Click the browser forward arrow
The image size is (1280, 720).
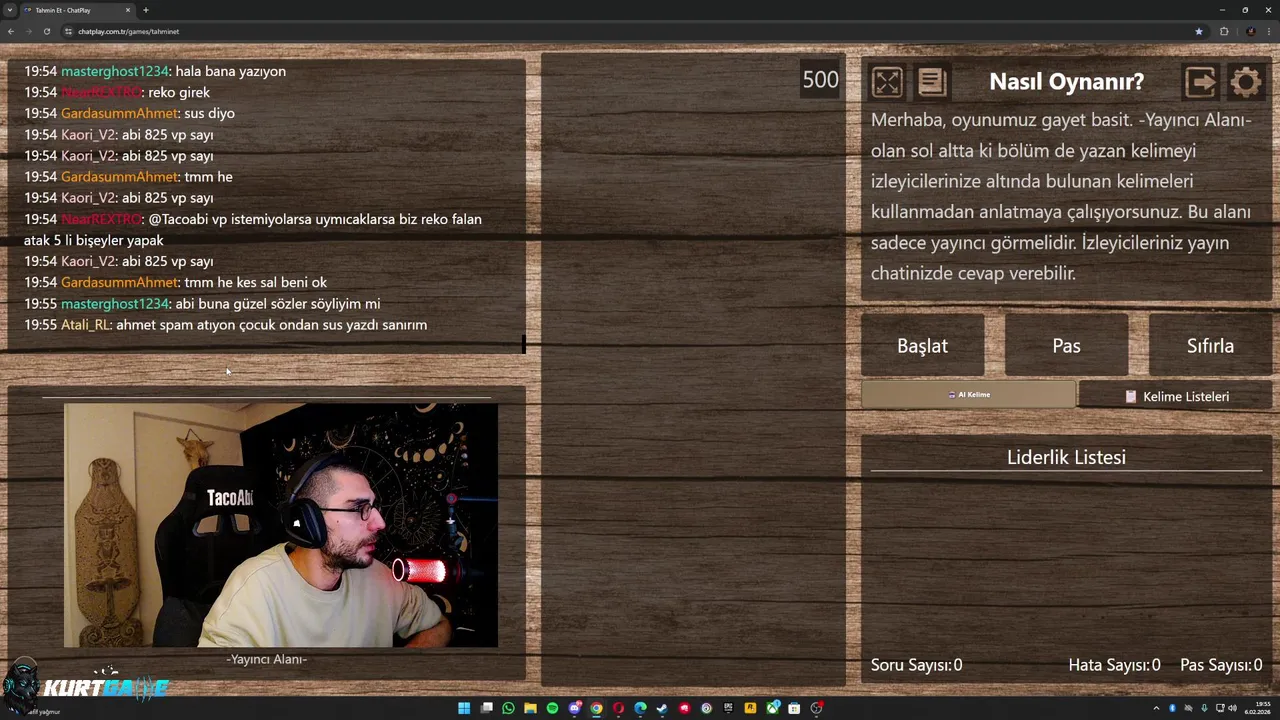point(29,31)
